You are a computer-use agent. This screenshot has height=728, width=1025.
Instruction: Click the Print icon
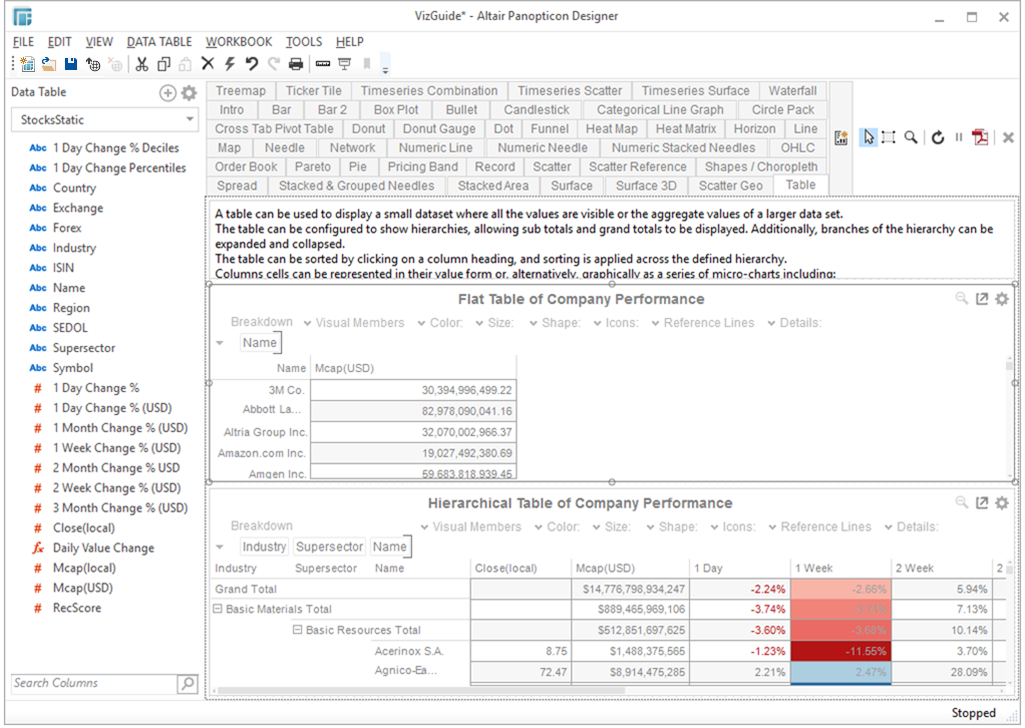click(x=297, y=66)
